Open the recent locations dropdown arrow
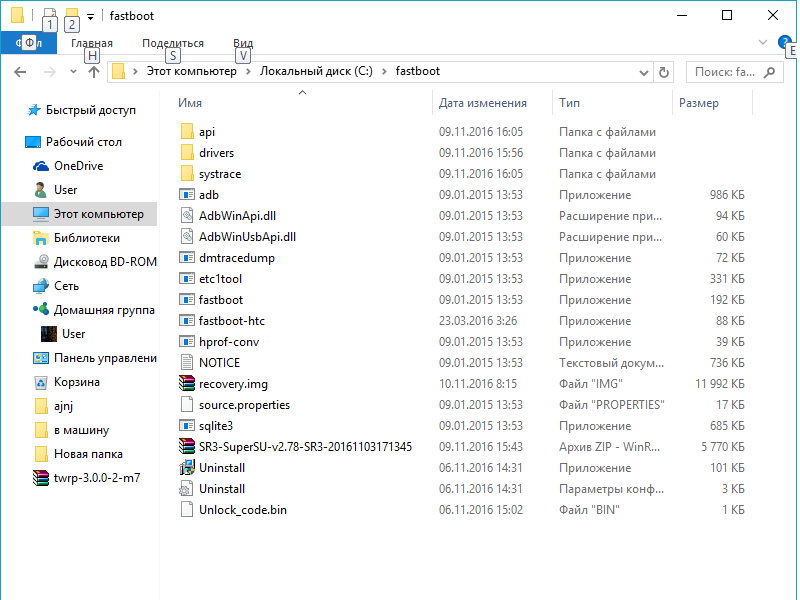Viewport: 800px width, 600px height. (73, 72)
